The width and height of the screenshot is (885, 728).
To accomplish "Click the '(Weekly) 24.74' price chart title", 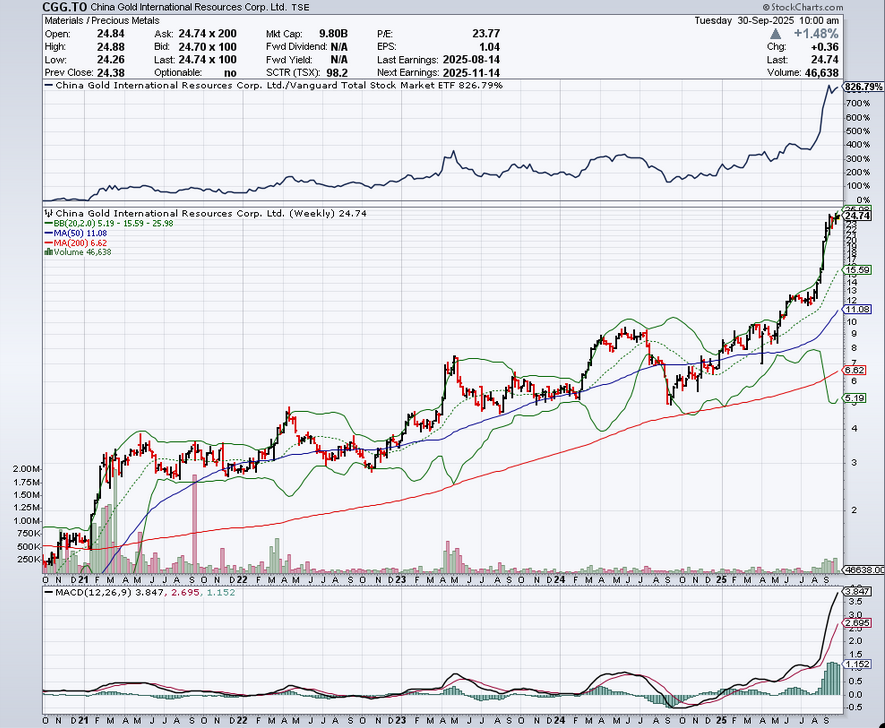I will [327, 213].
